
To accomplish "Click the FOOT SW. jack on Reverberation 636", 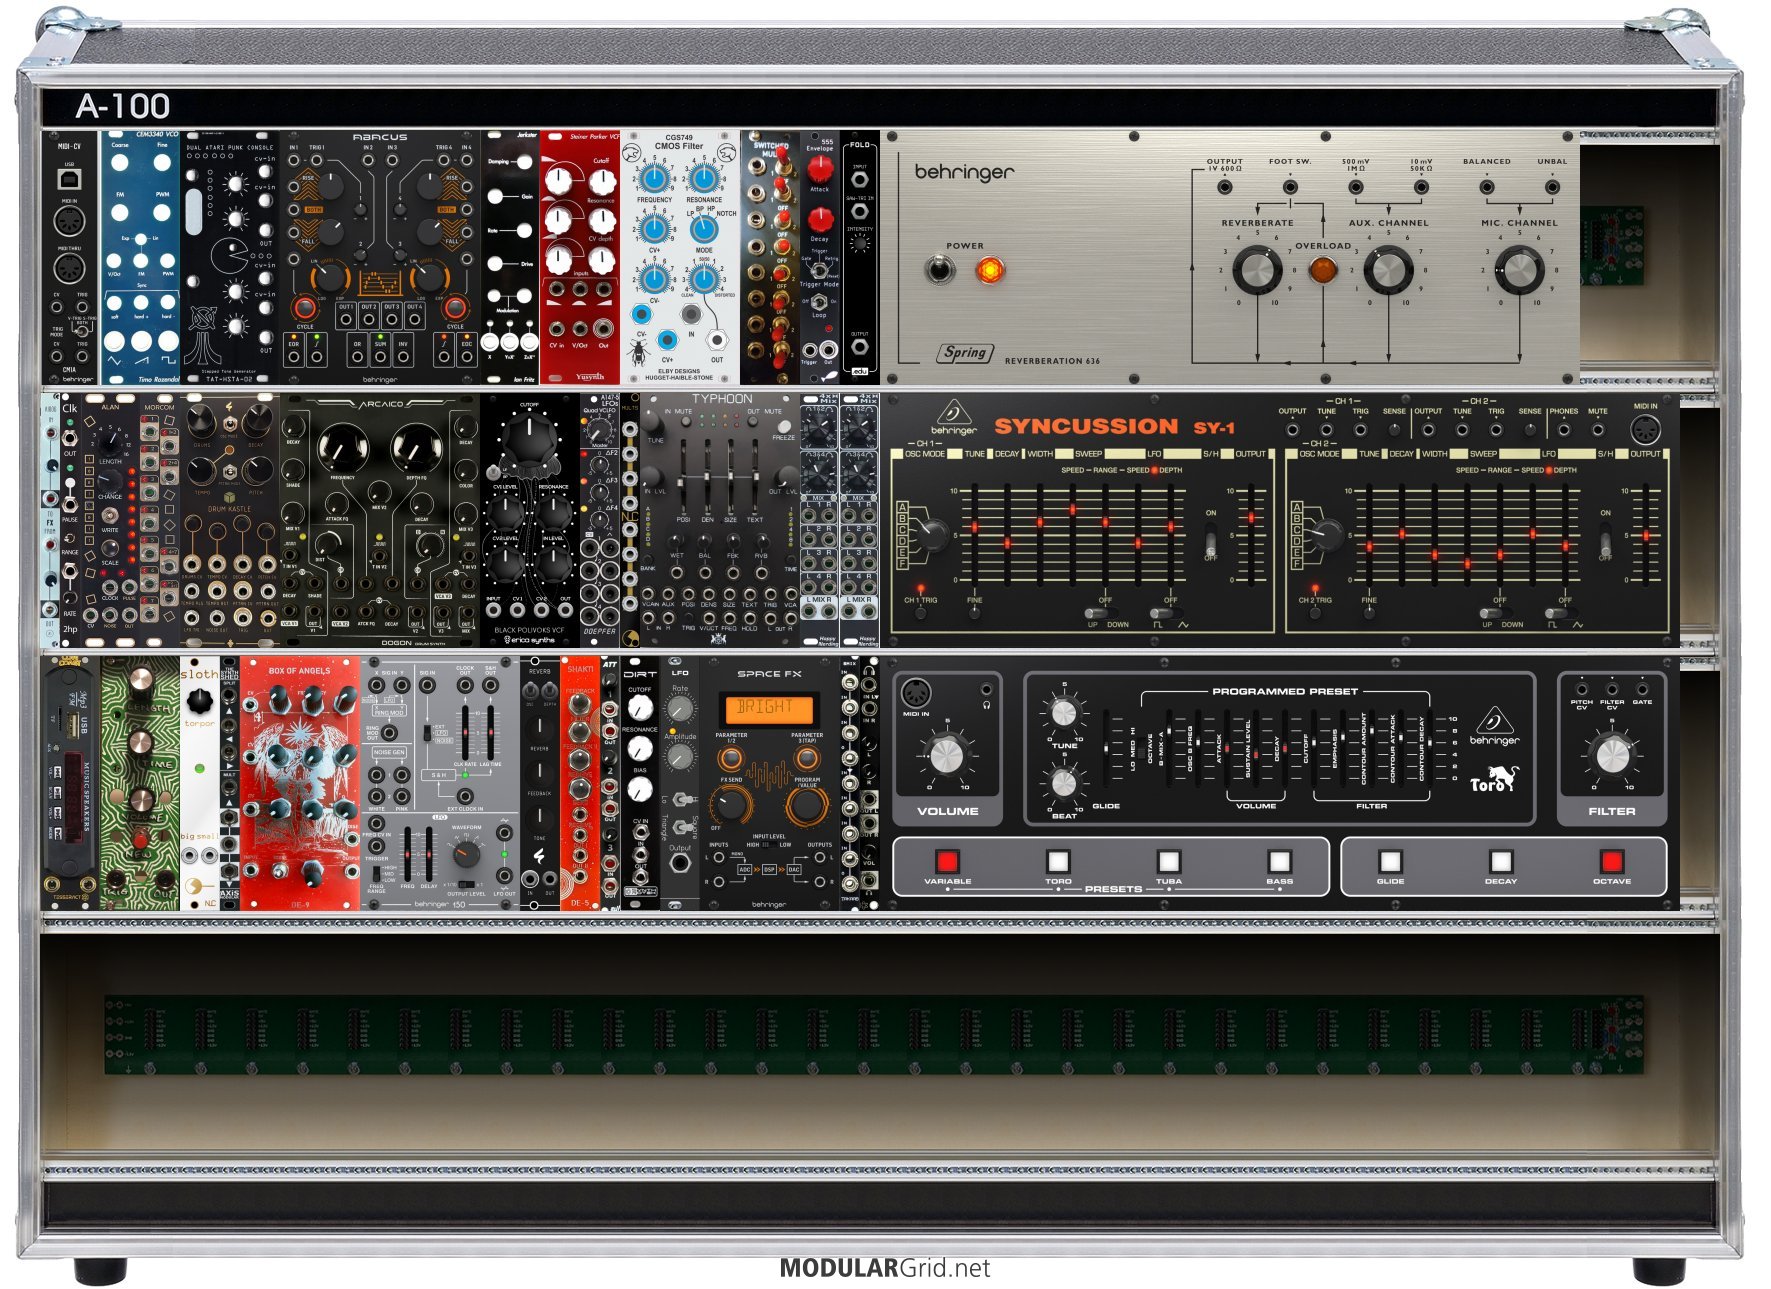I will [1290, 187].
